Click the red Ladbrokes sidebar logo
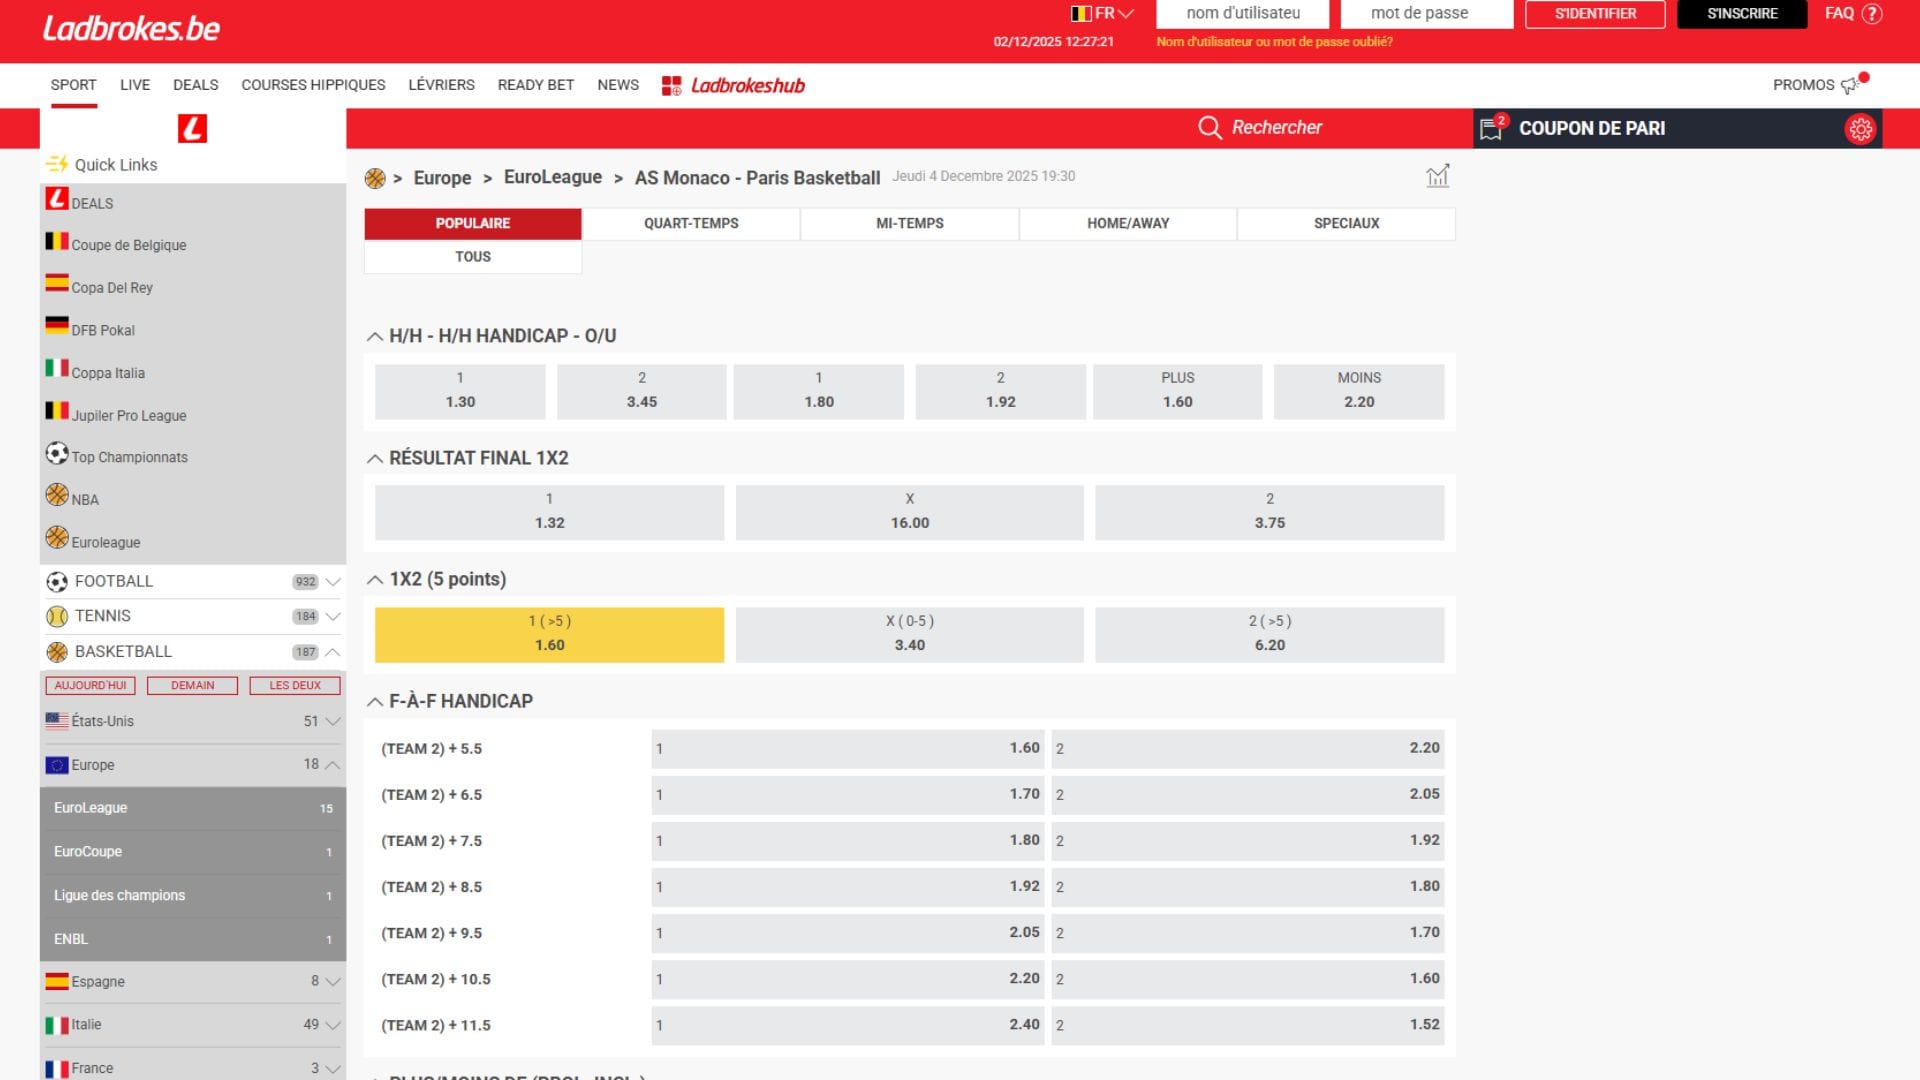 pyautogui.click(x=192, y=128)
